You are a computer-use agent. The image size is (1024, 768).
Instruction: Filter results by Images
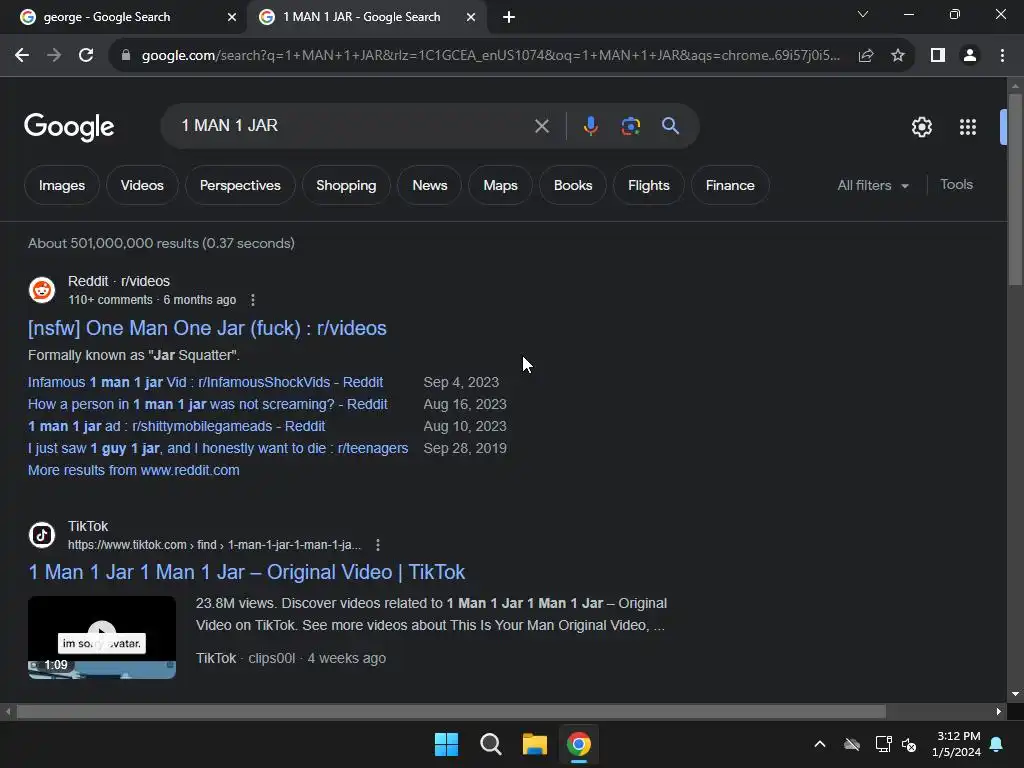point(62,185)
